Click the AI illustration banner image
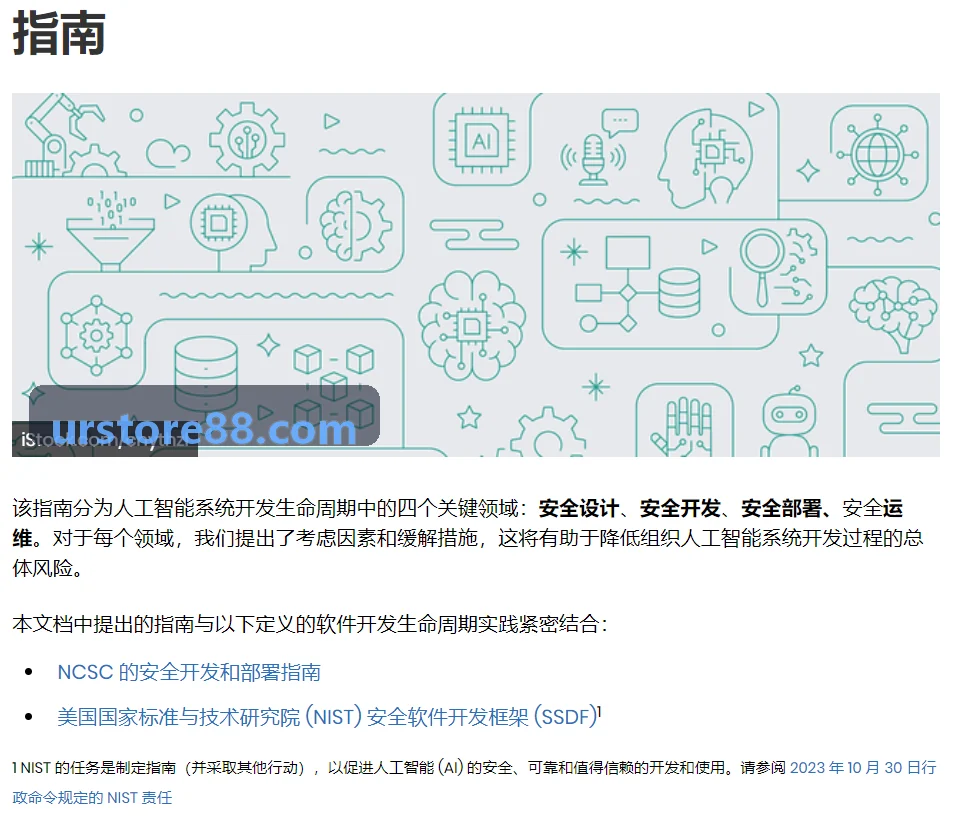Screen dimensions: 970x831 click(x=476, y=275)
